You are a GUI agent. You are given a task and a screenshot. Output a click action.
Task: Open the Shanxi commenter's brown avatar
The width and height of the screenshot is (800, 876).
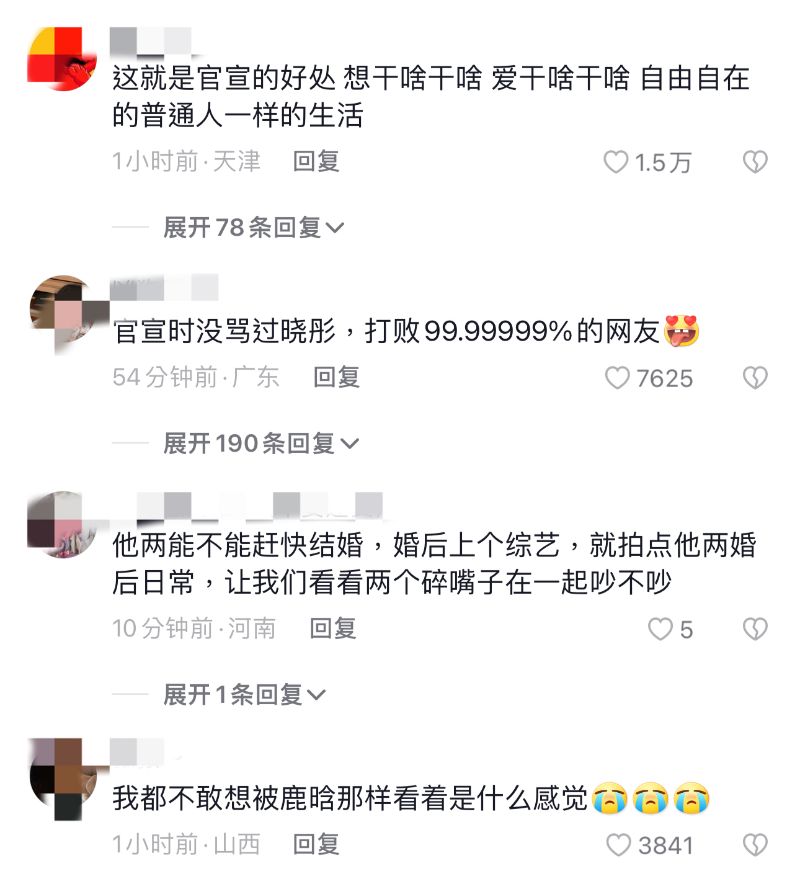(x=63, y=779)
